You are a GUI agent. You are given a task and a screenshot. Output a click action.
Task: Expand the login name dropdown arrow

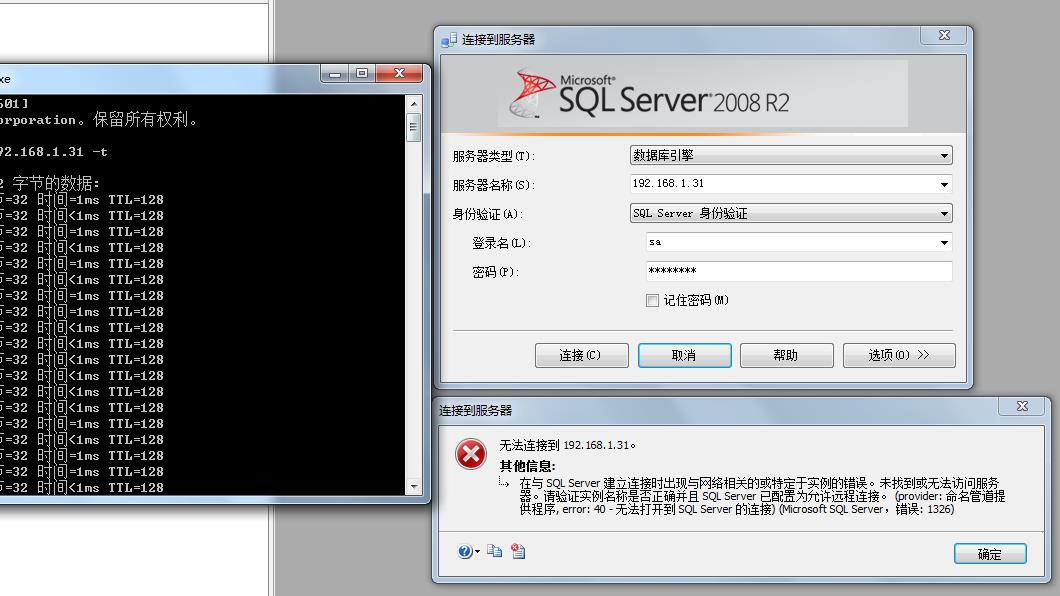[x=944, y=243]
